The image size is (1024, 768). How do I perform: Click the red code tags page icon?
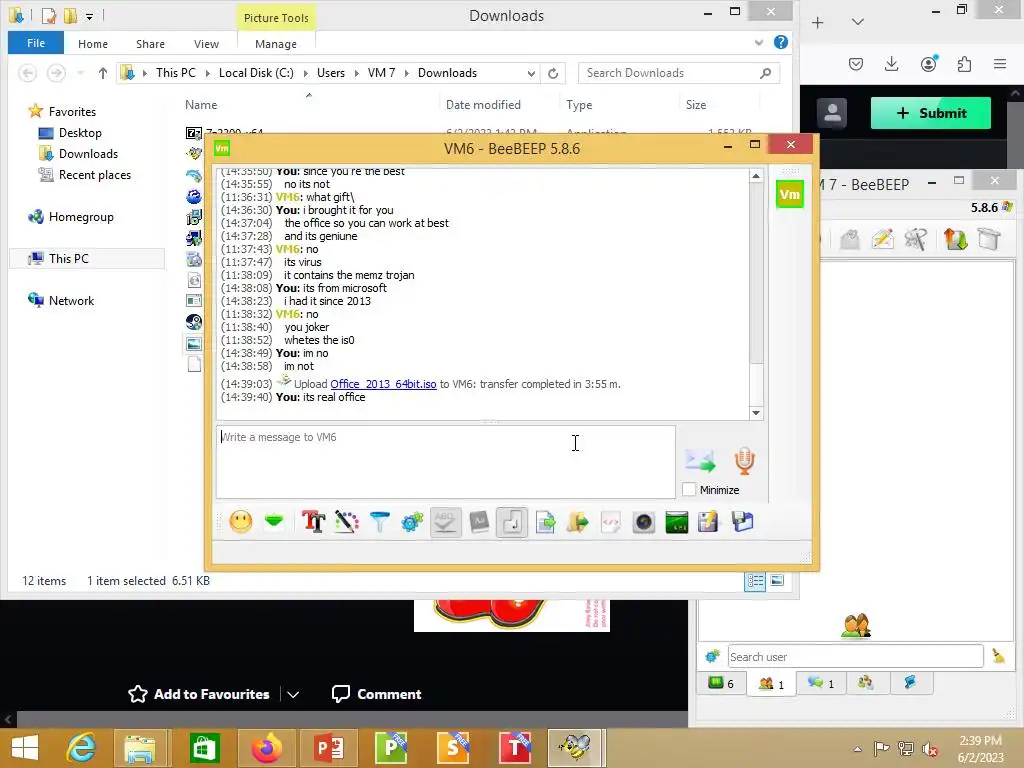coord(611,522)
